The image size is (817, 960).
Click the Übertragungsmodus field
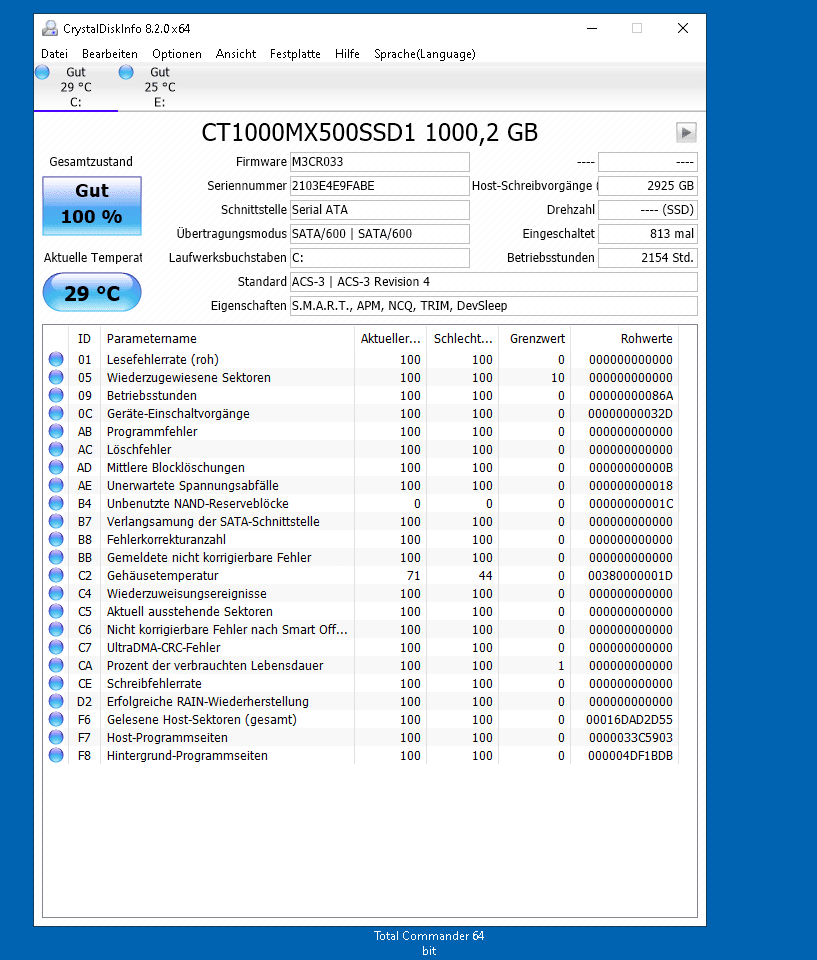(x=380, y=233)
